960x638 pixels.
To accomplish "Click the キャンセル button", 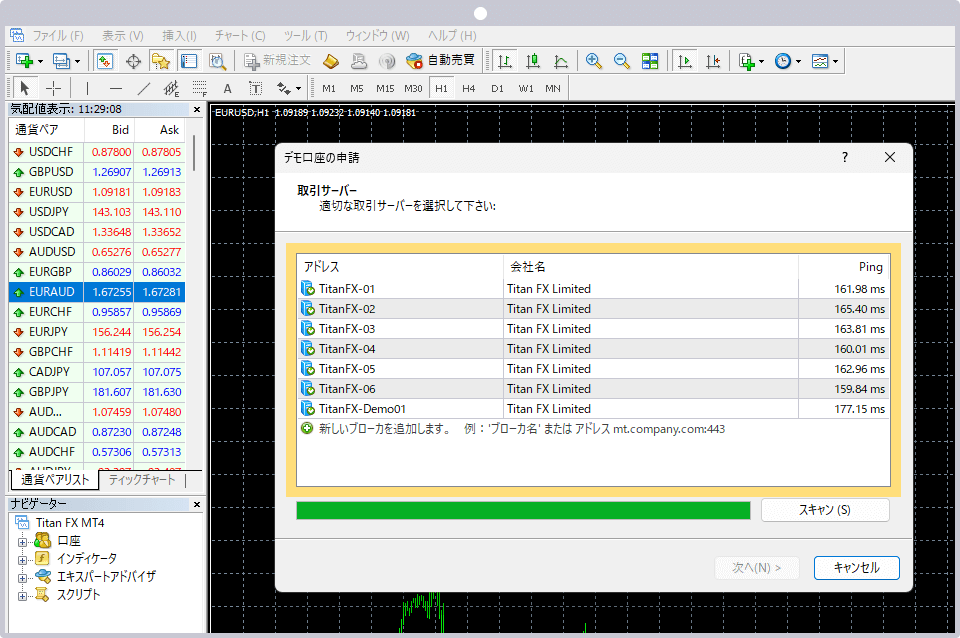I will [x=857, y=568].
